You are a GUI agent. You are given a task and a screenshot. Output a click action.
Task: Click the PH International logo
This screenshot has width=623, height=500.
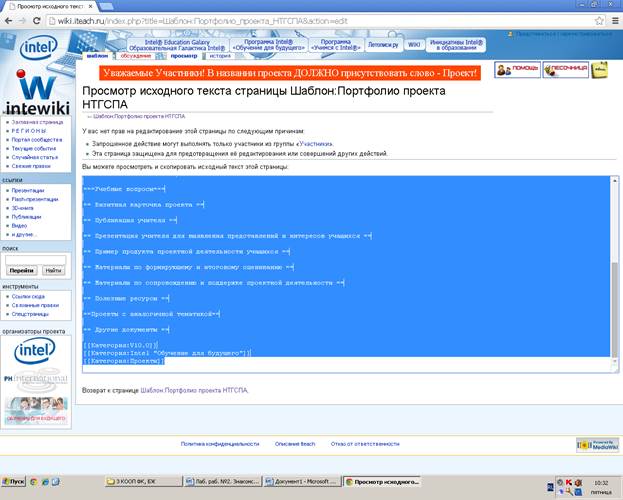click(36, 378)
